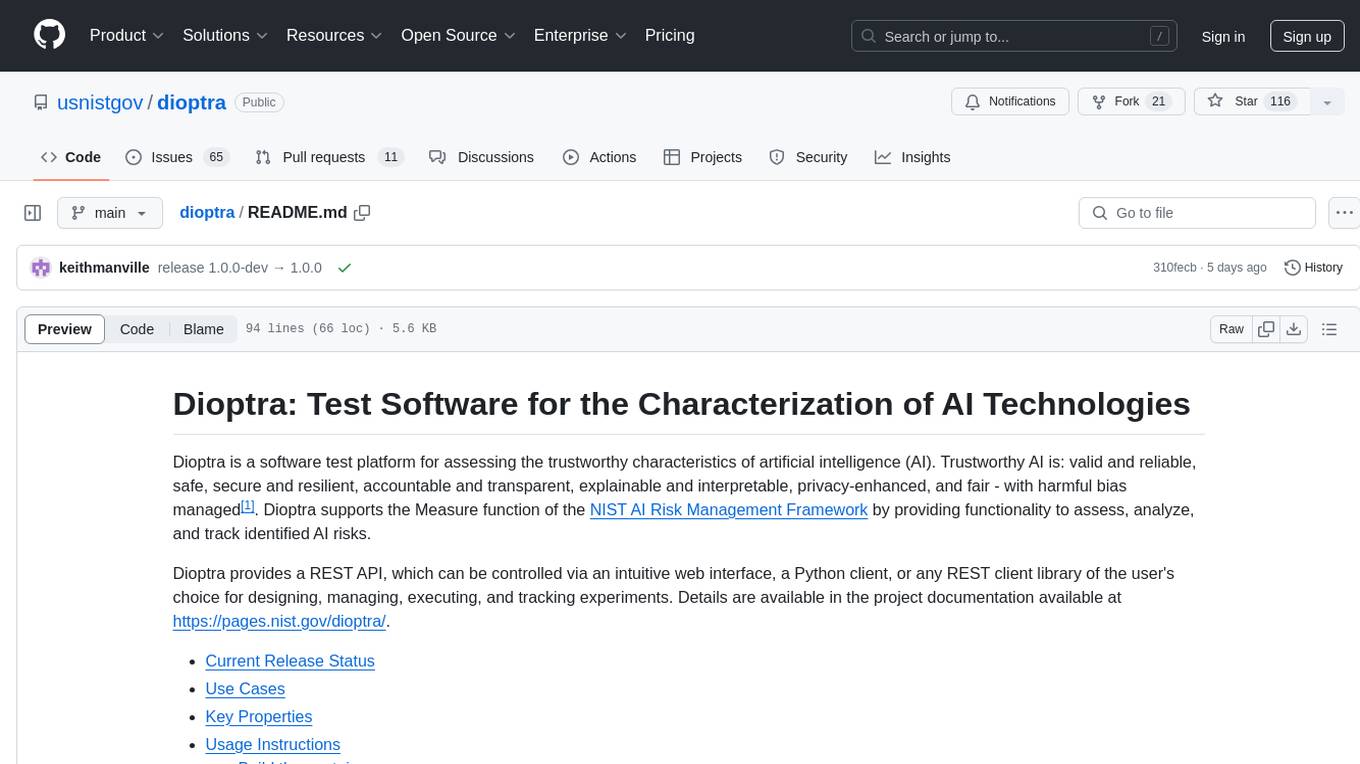Jump to Key Properties section
The image size is (1360, 764).
259,717
